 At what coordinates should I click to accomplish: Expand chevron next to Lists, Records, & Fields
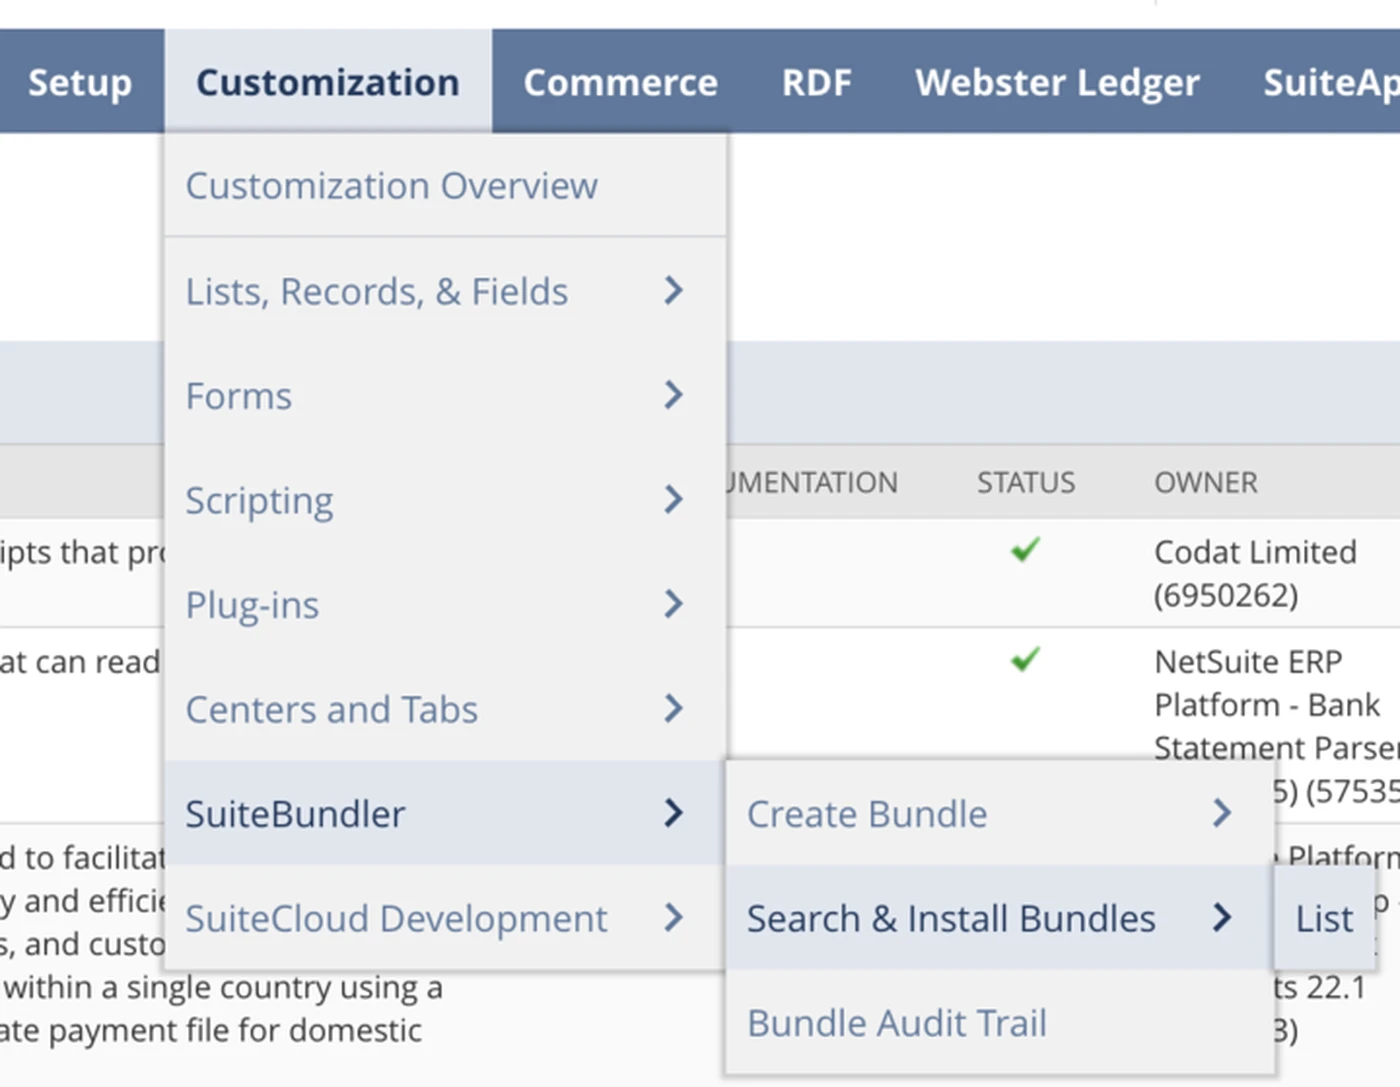(x=674, y=291)
